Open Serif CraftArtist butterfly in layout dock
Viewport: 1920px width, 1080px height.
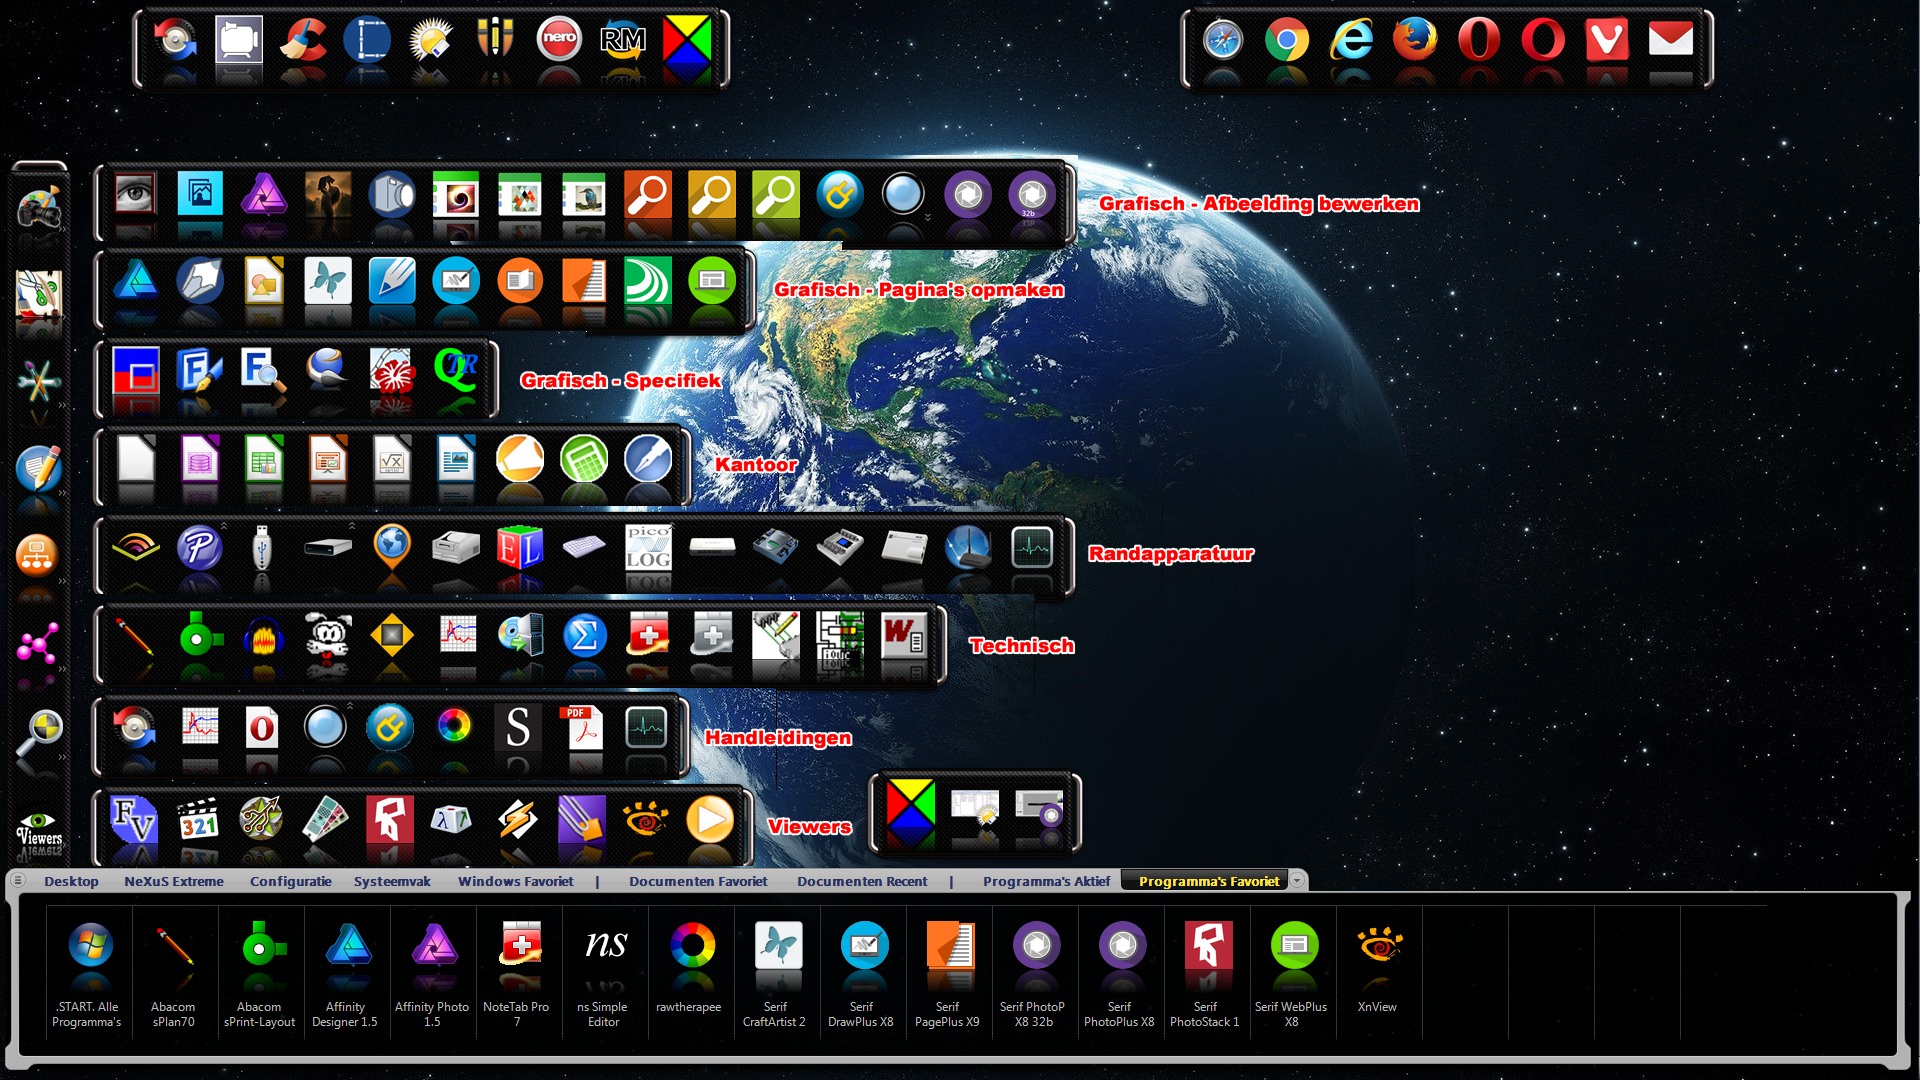coord(328,281)
